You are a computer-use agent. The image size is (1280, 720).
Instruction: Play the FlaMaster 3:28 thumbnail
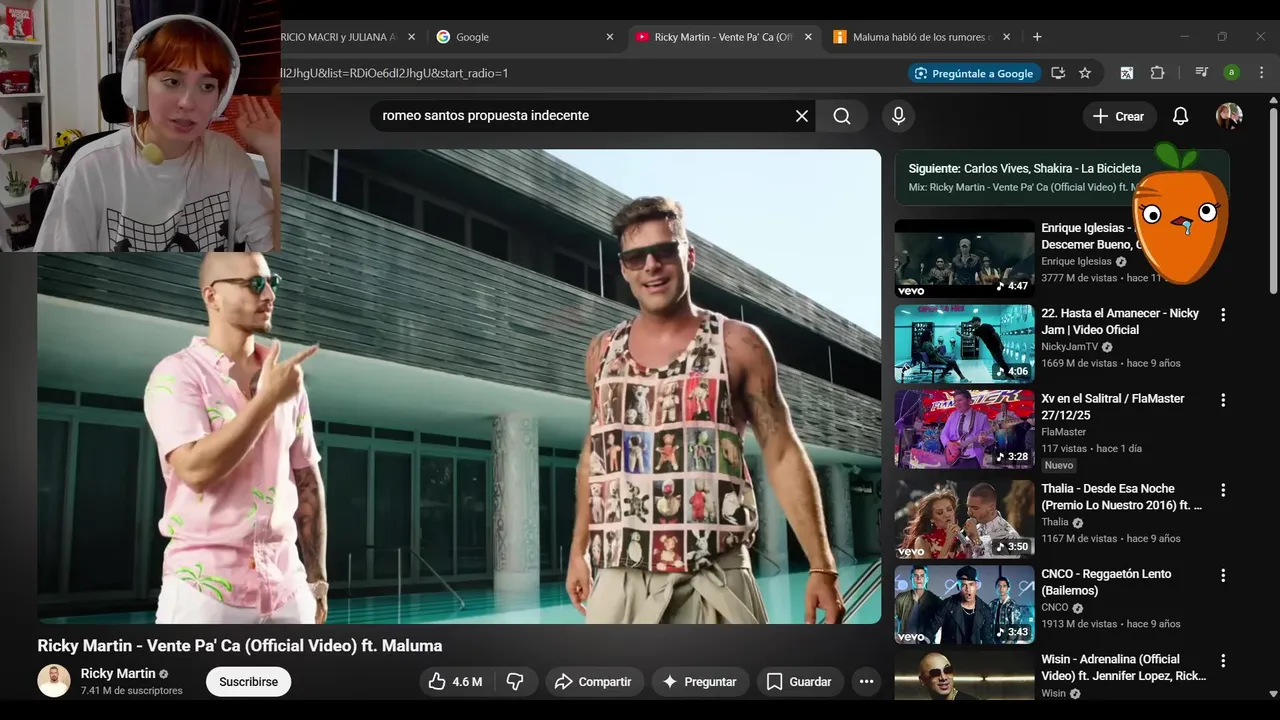964,430
